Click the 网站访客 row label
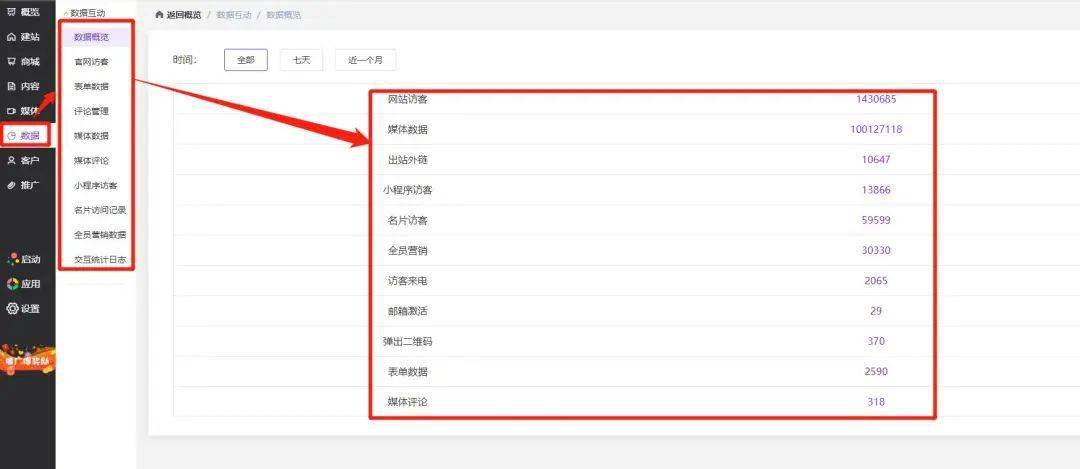Viewport: 1080px width, 469px height. [408, 99]
